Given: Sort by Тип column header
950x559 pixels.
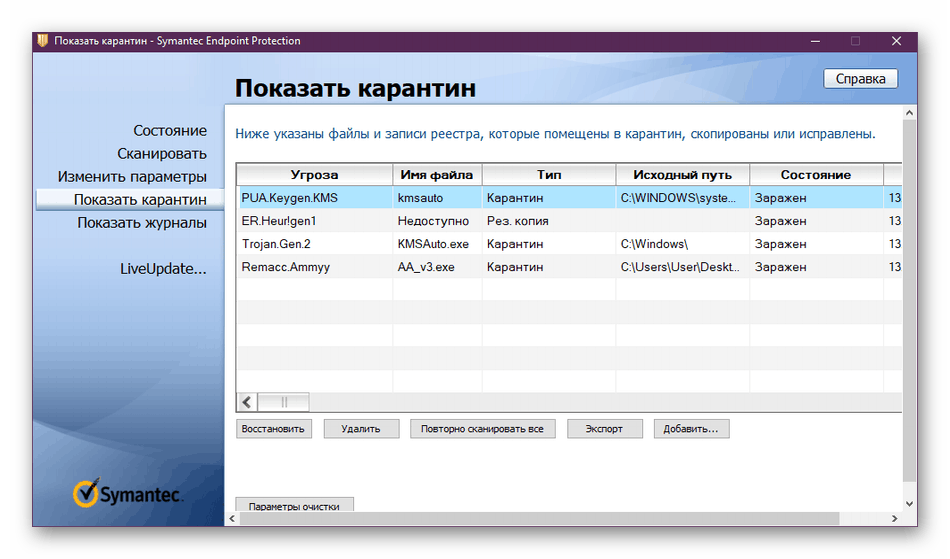Looking at the screenshot, I should pos(549,174).
